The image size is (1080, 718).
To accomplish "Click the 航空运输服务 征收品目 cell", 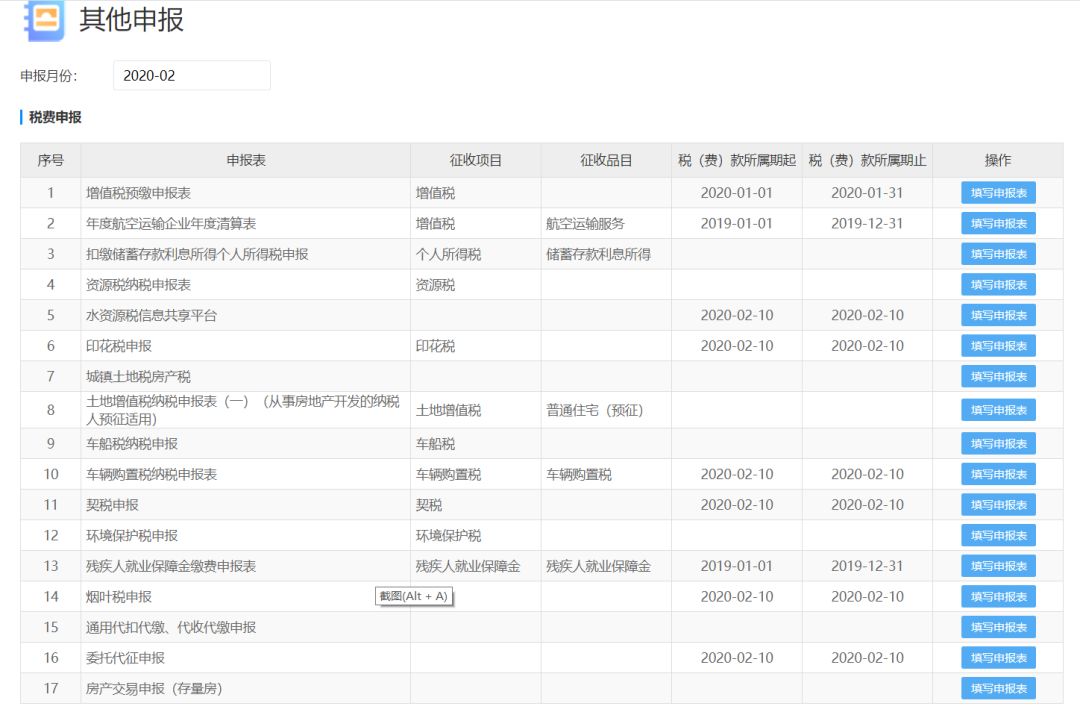I will 585,223.
